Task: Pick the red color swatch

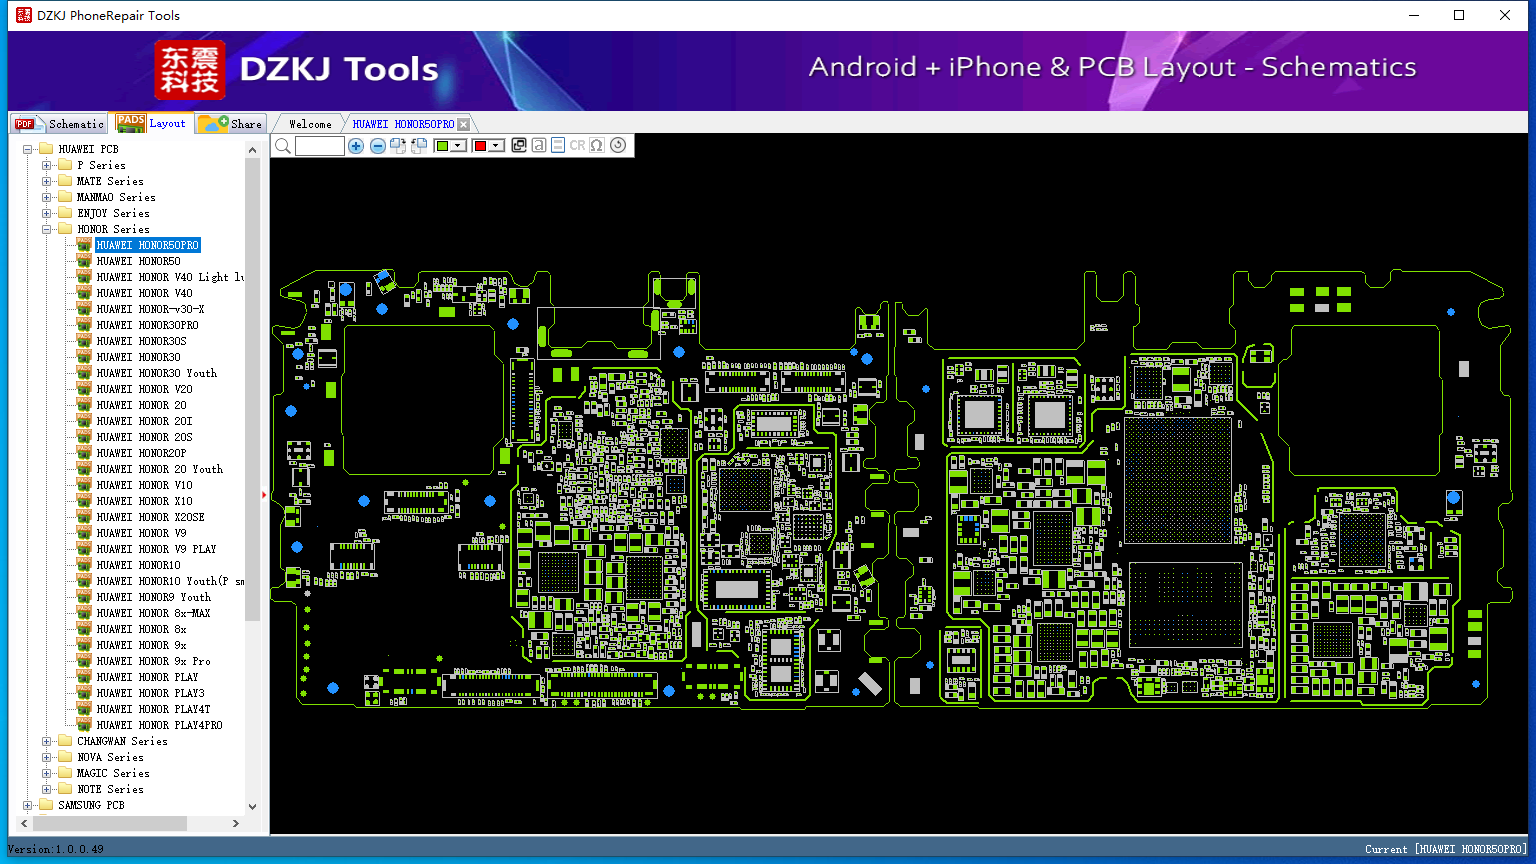Action: 480,146
